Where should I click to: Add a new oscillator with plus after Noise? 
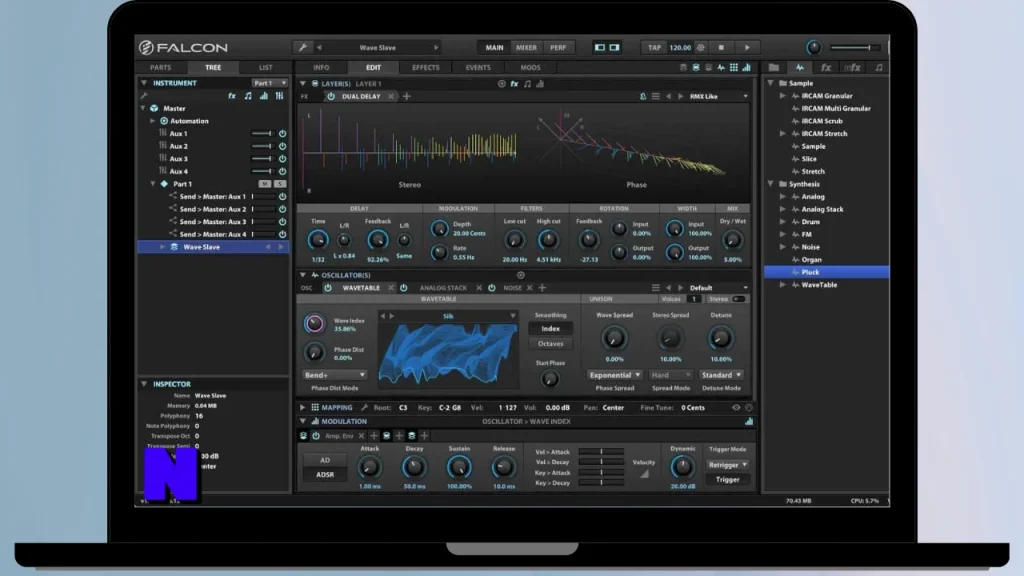(542, 287)
